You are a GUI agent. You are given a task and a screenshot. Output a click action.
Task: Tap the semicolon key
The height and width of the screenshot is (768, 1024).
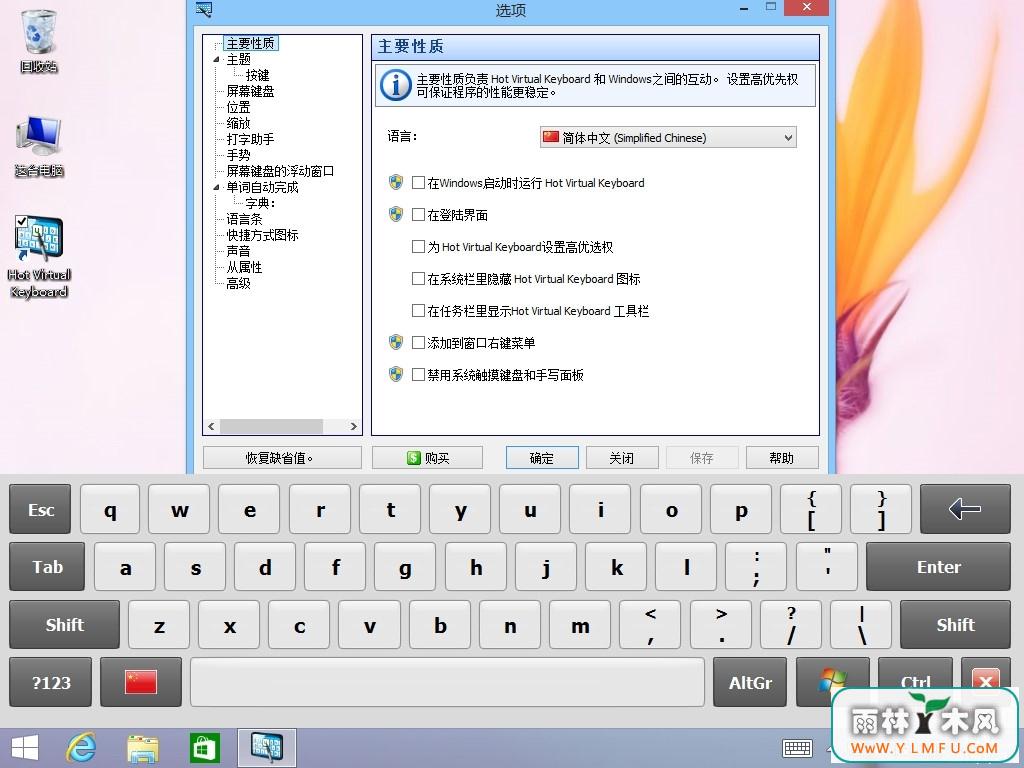tap(756, 566)
